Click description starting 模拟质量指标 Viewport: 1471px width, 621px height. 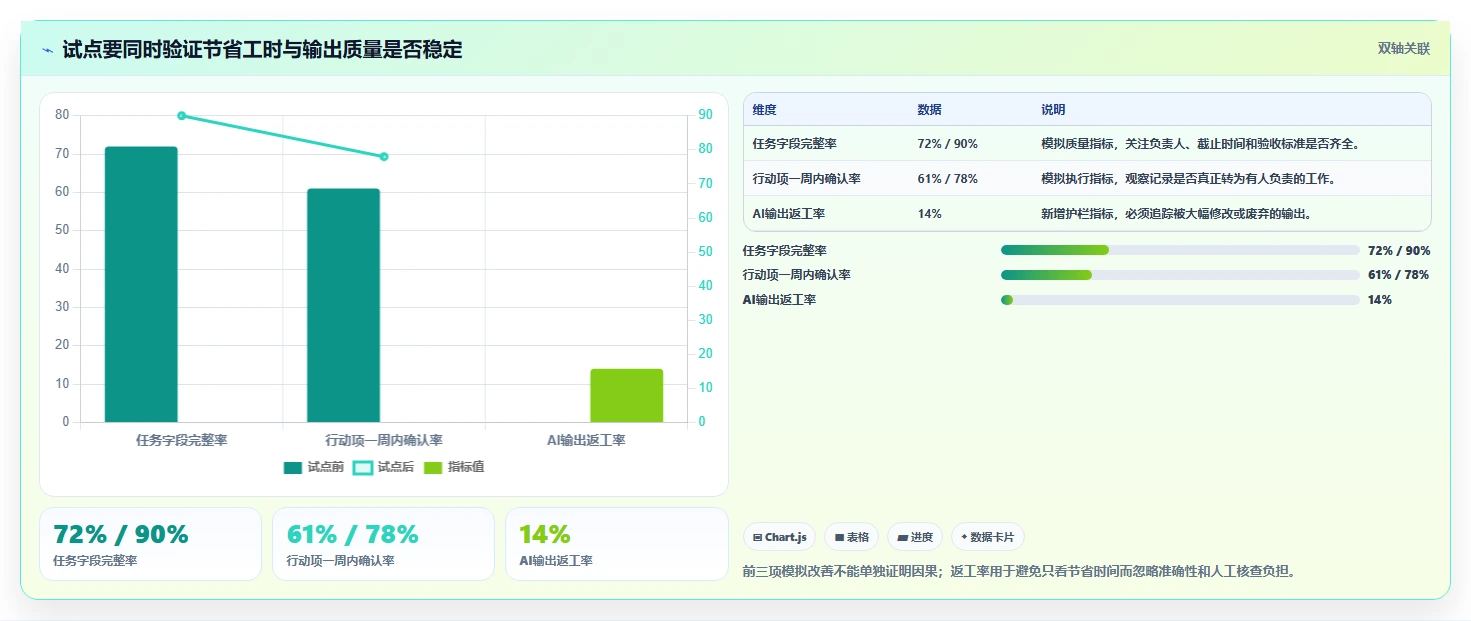coord(1199,144)
